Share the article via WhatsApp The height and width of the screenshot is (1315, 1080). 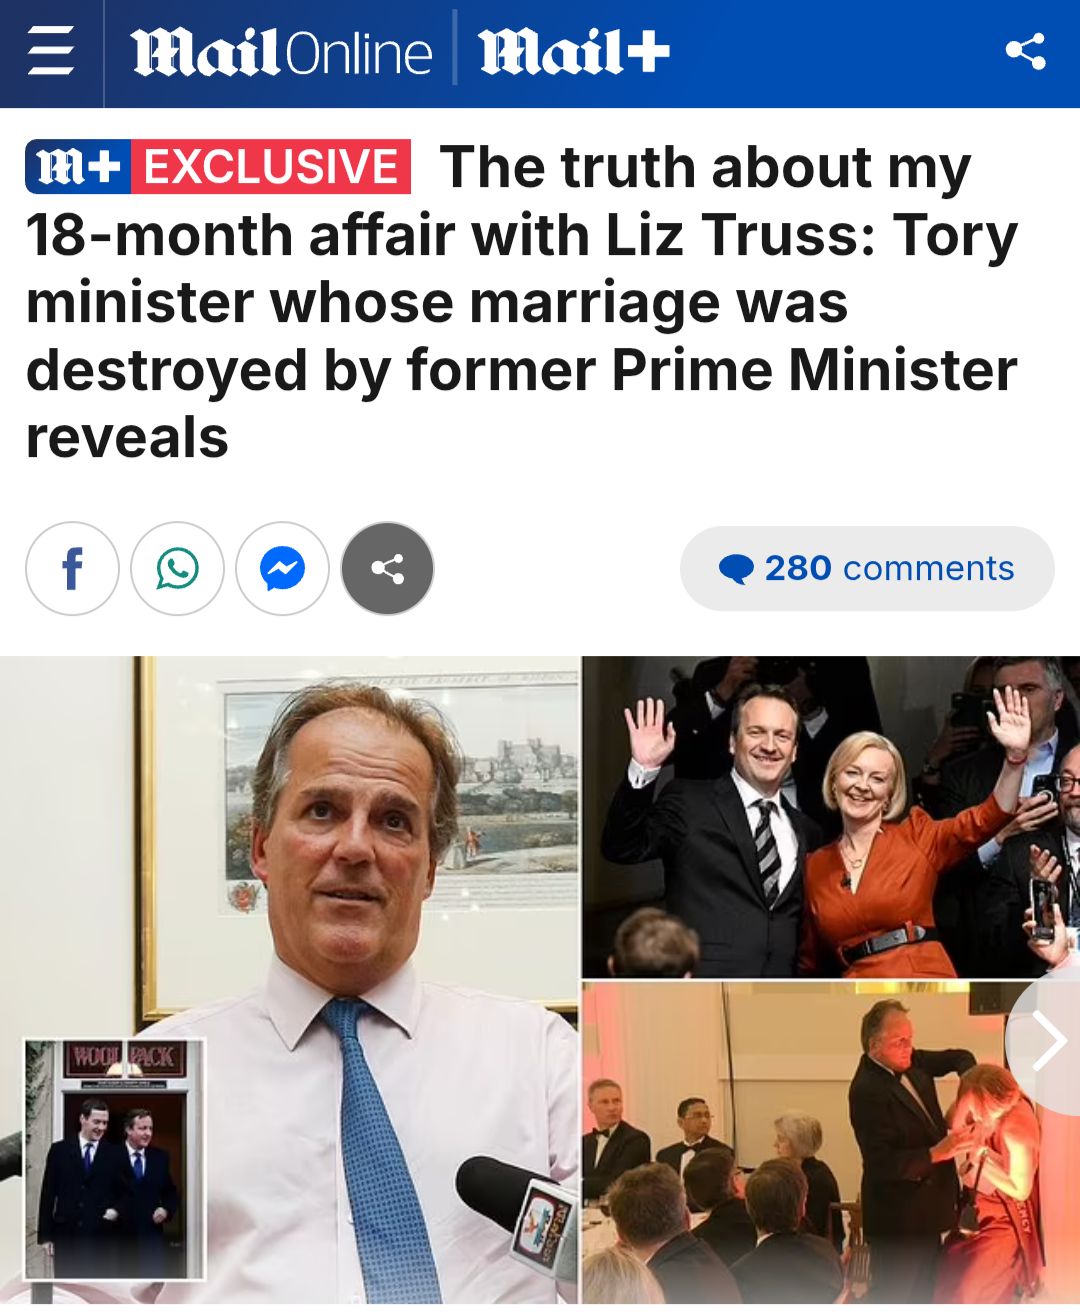pos(177,569)
